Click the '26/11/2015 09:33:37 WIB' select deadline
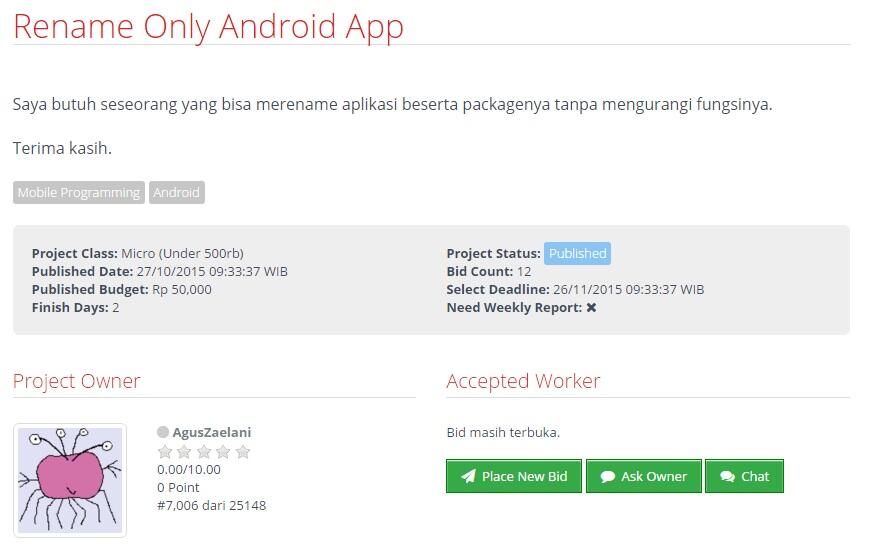 (628, 289)
